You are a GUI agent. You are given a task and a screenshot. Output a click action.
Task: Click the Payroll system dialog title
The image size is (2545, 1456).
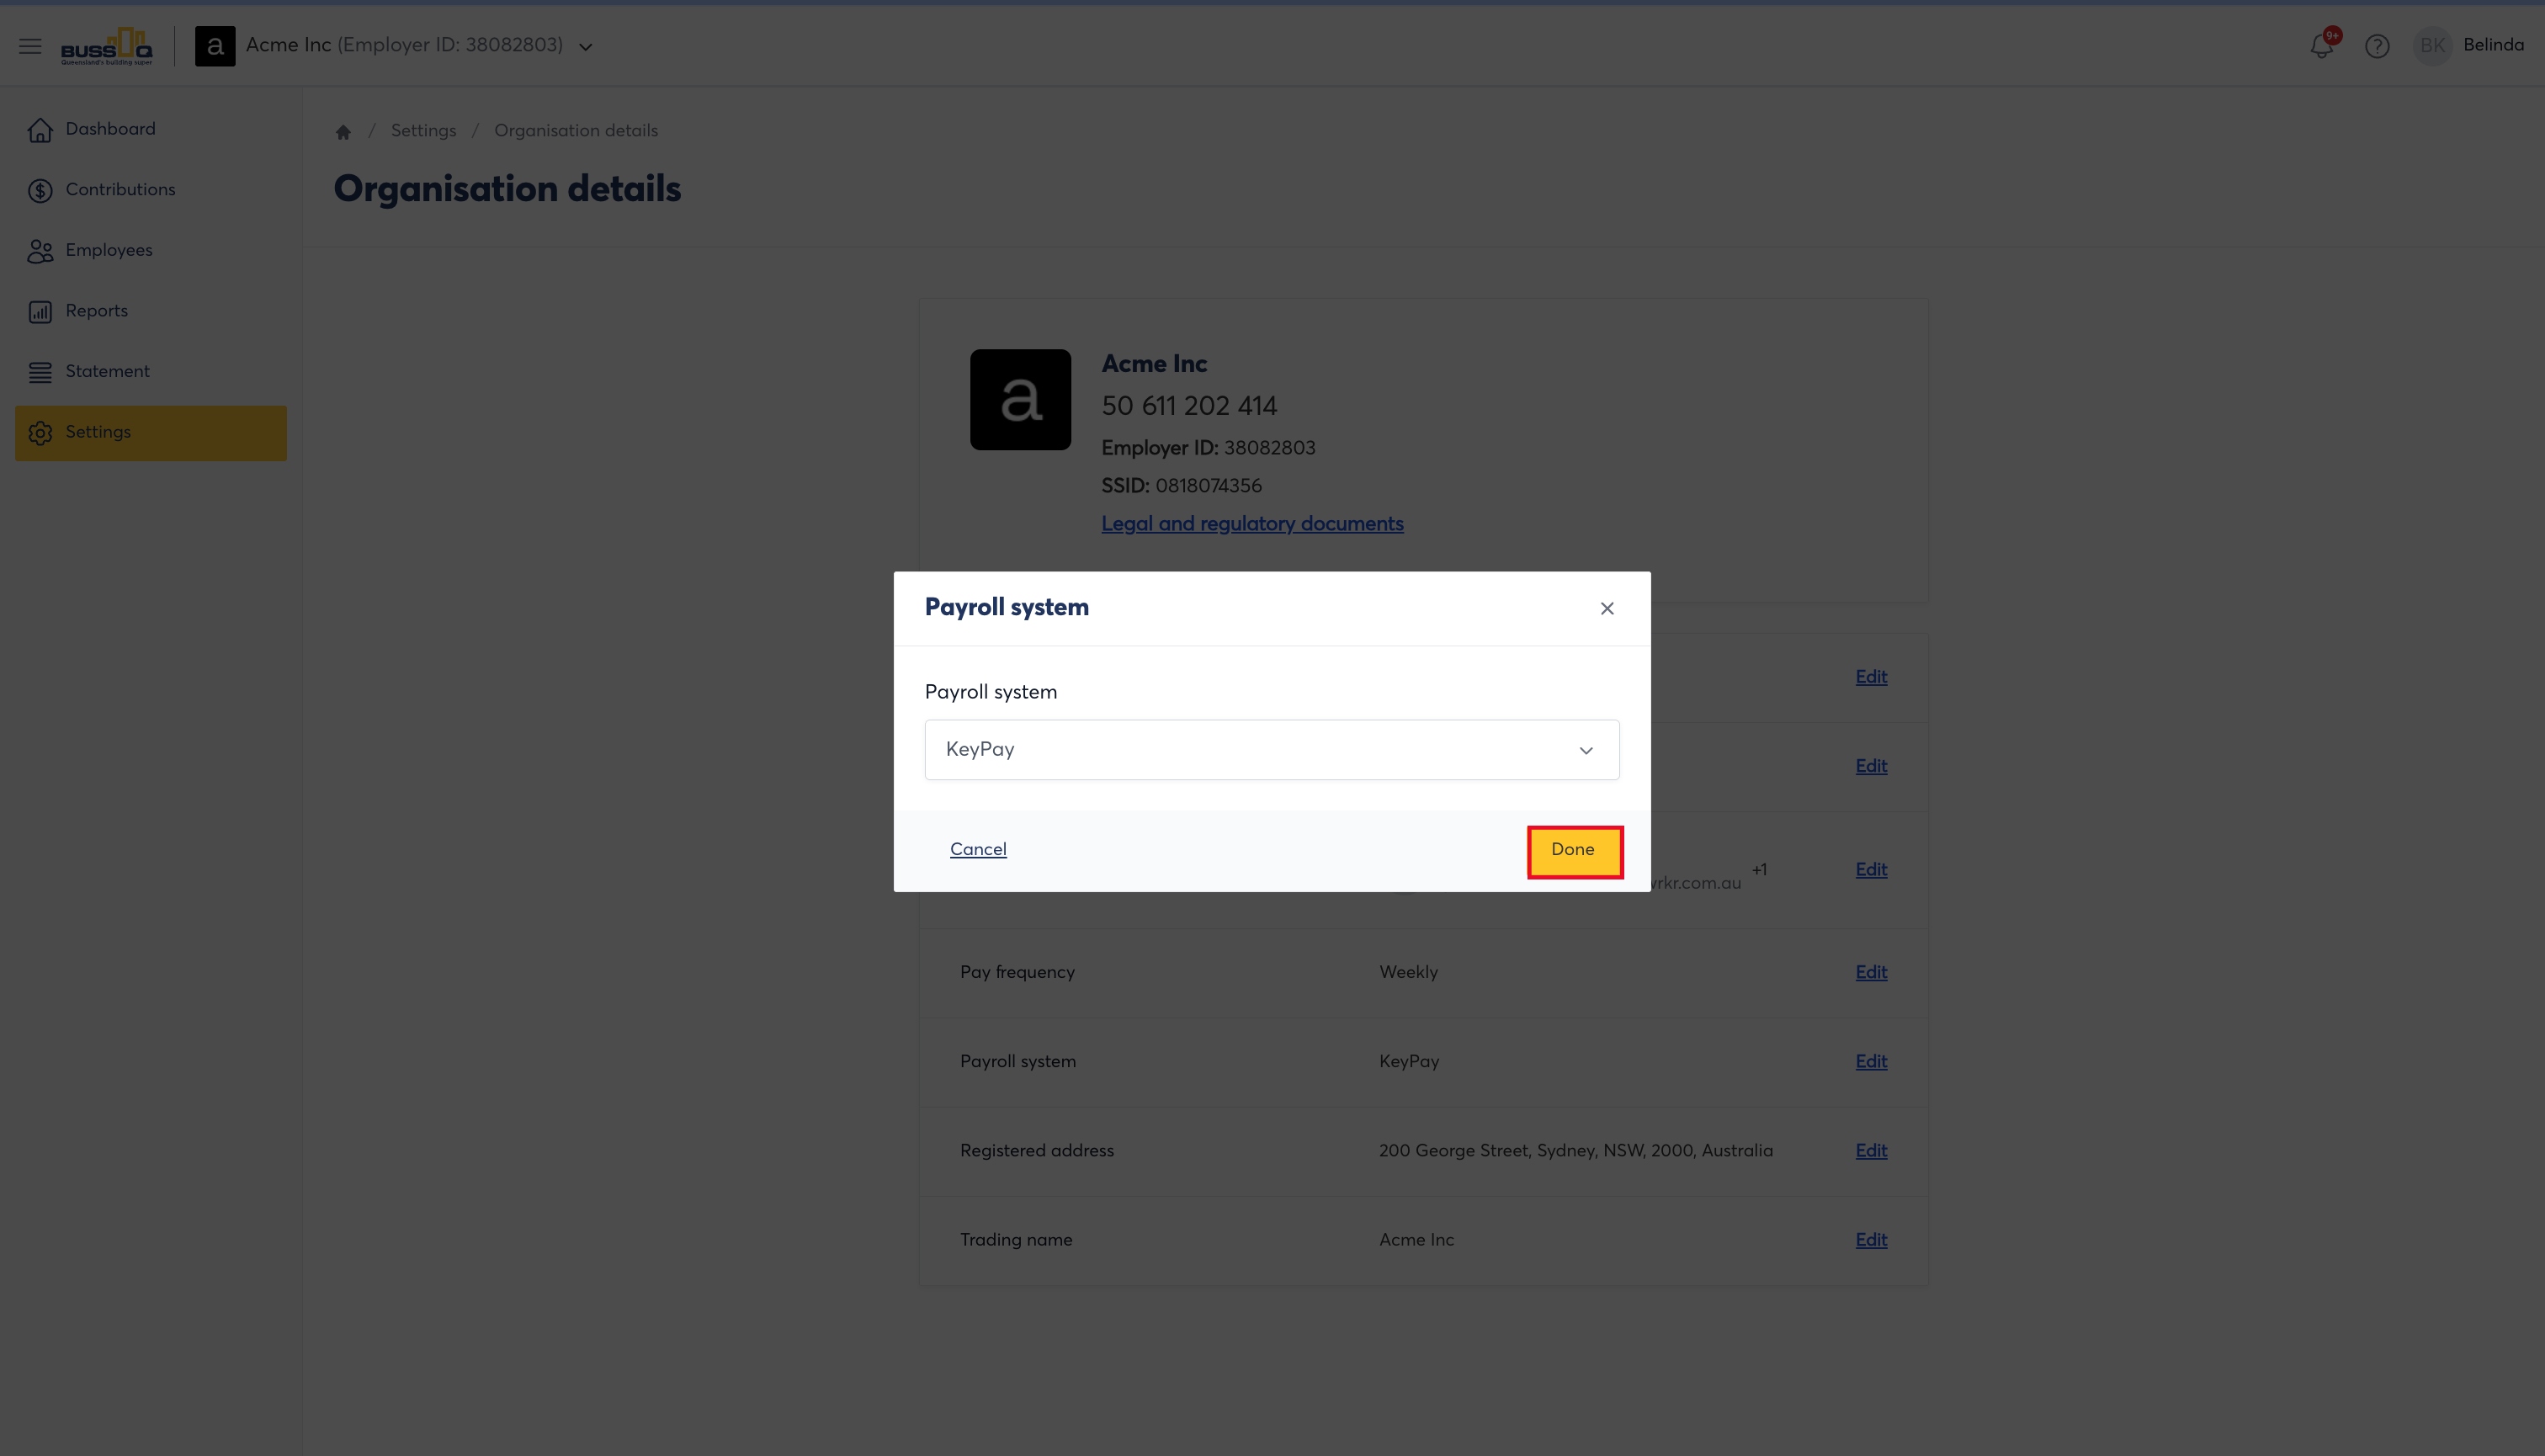point(1006,608)
